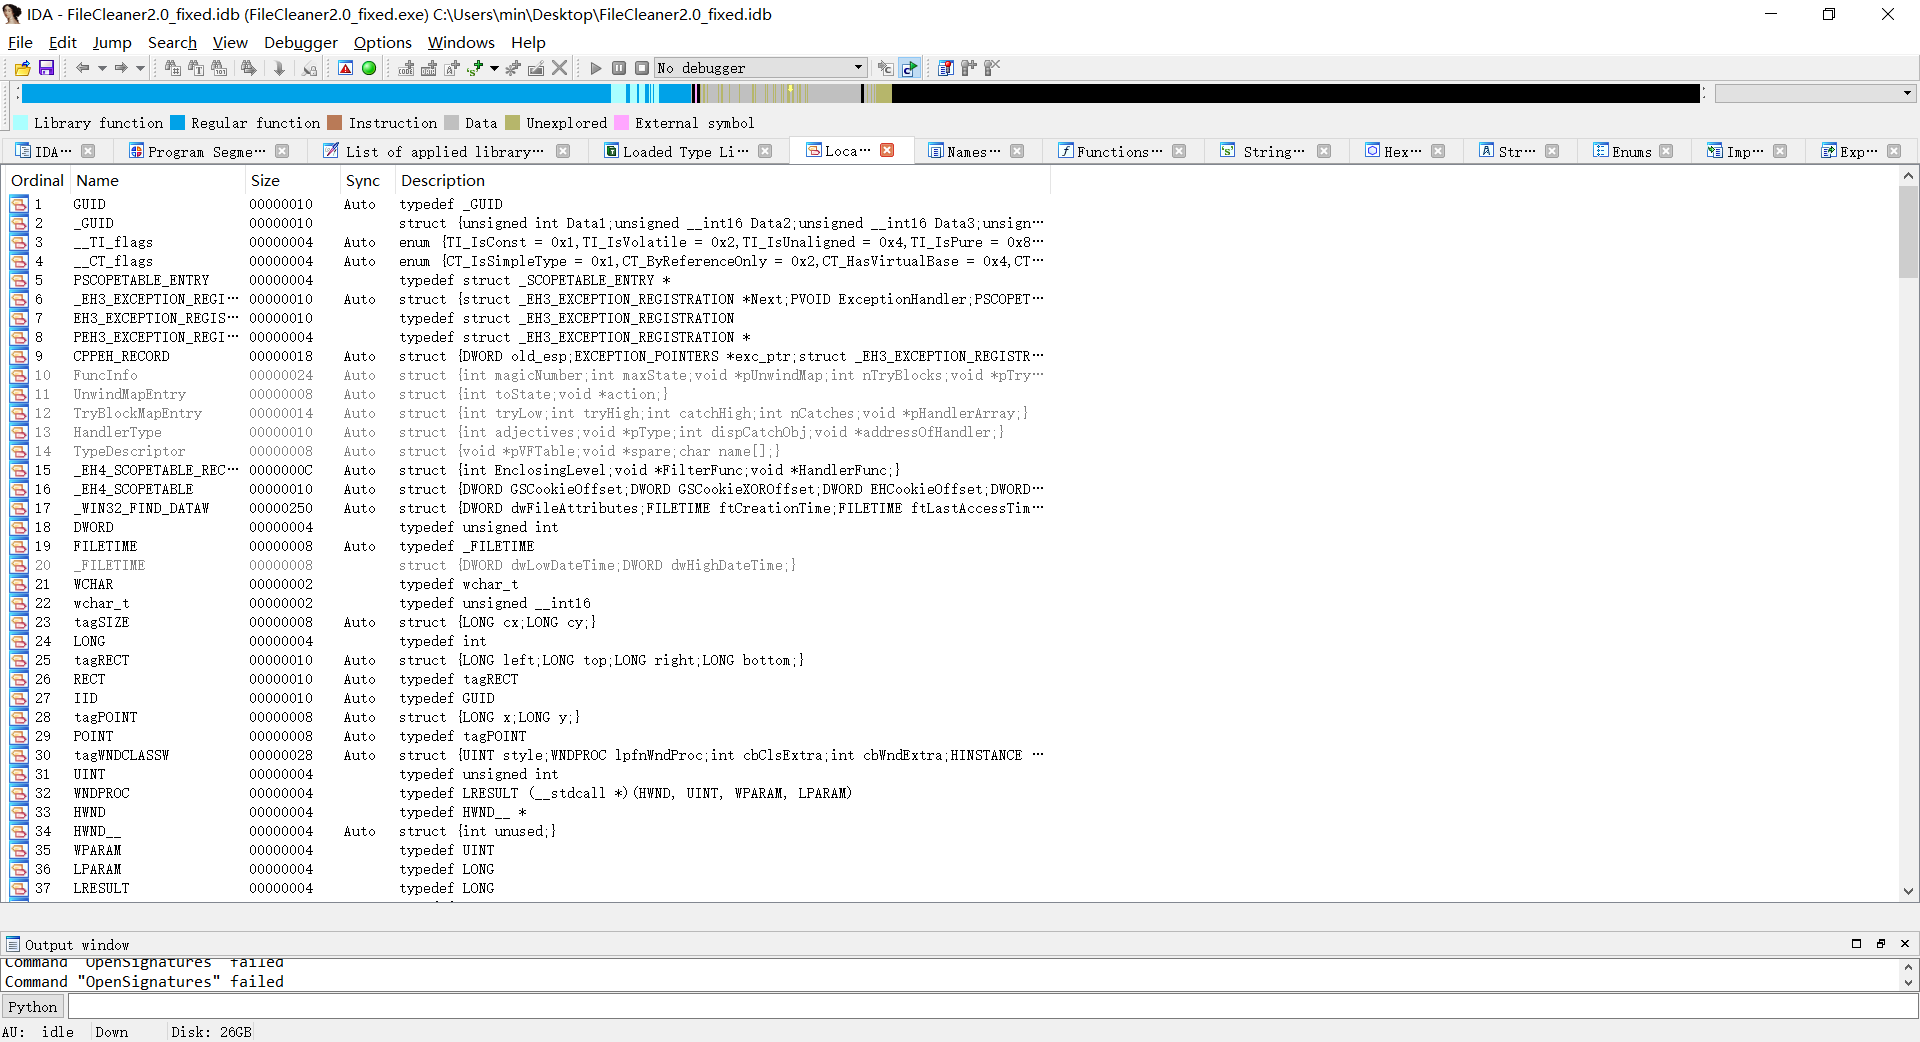
Task: Click the types list up scroll arrow
Action: coord(1908,176)
